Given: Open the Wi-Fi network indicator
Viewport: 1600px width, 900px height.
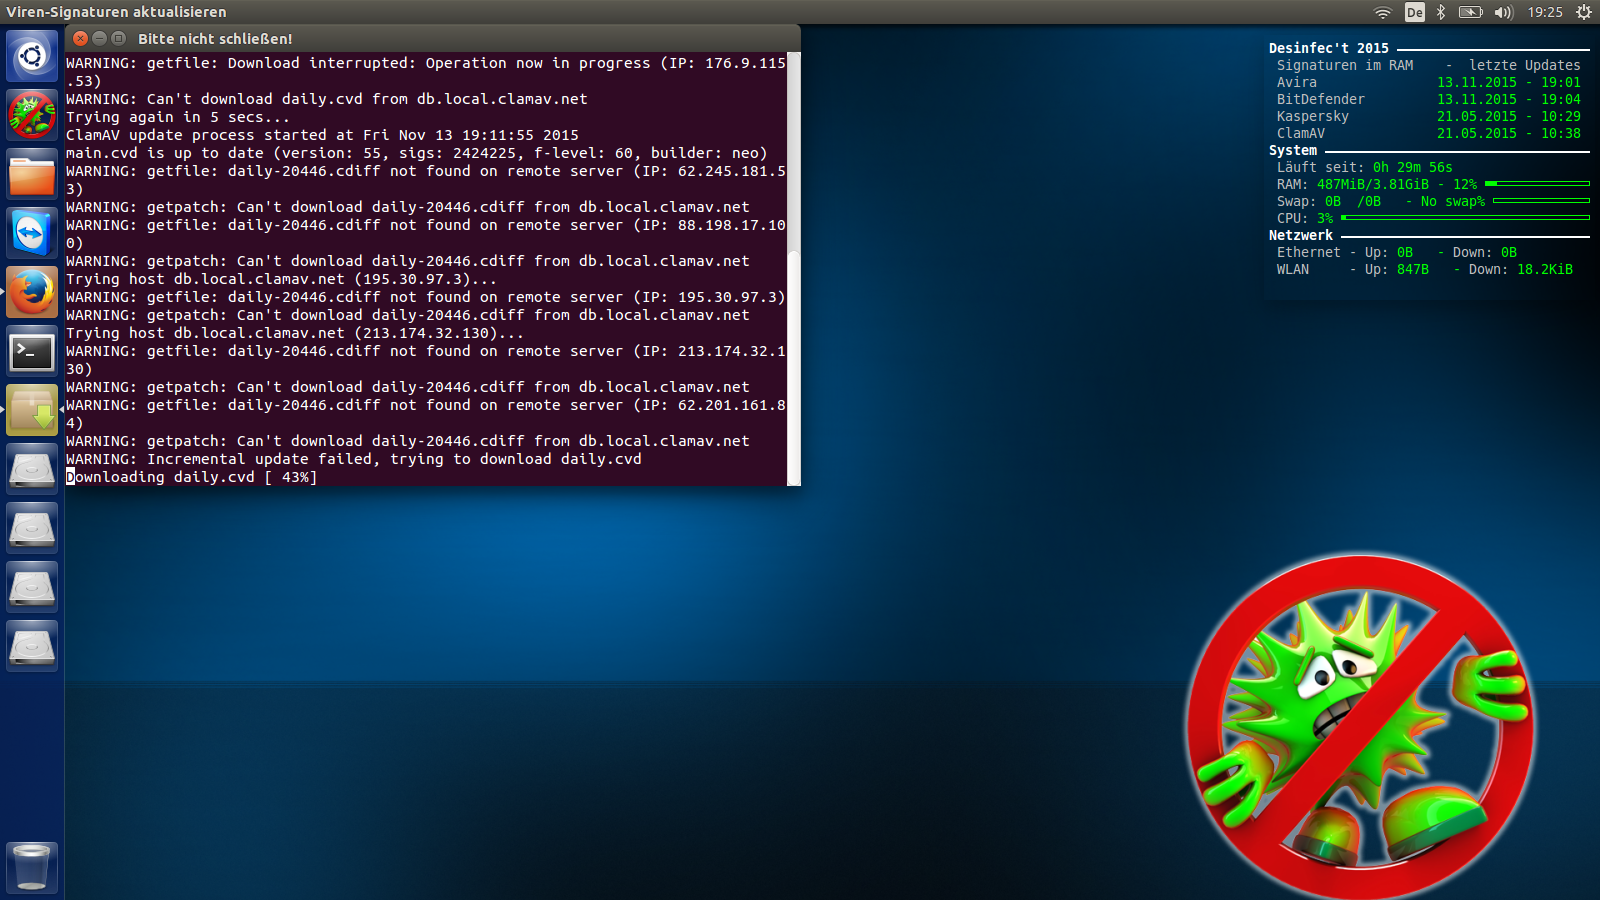Looking at the screenshot, I should (x=1383, y=12).
